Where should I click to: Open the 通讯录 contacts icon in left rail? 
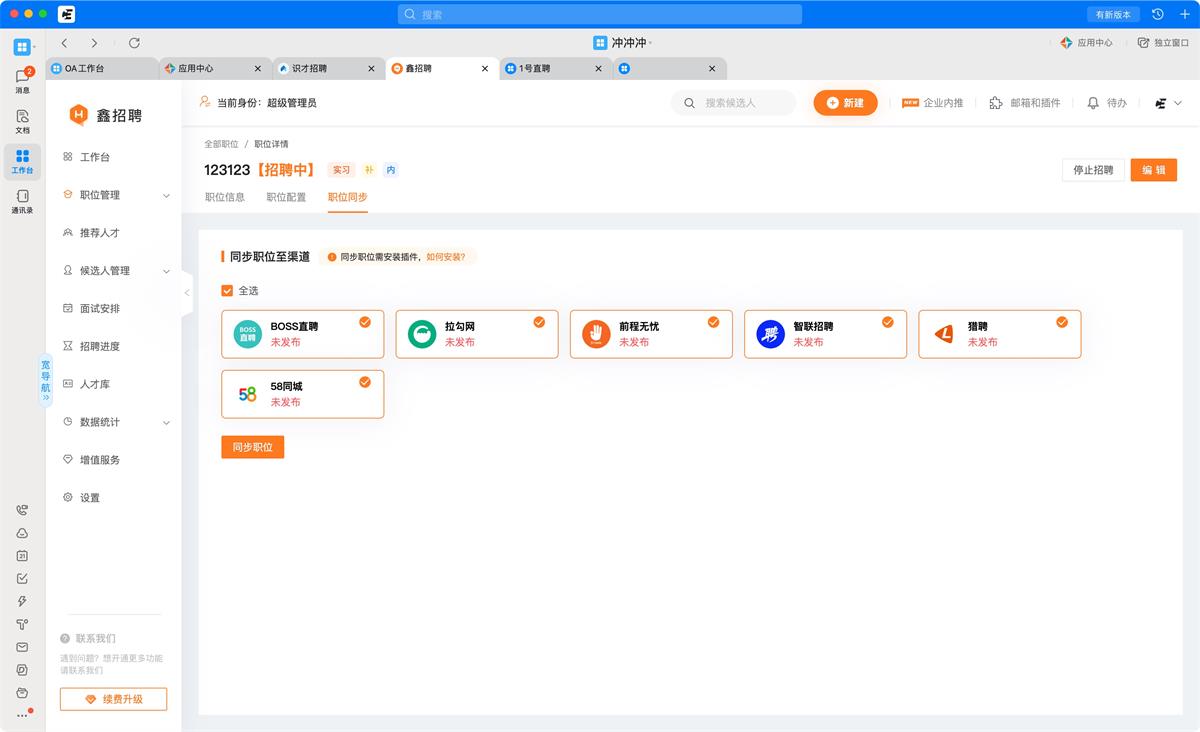22,201
